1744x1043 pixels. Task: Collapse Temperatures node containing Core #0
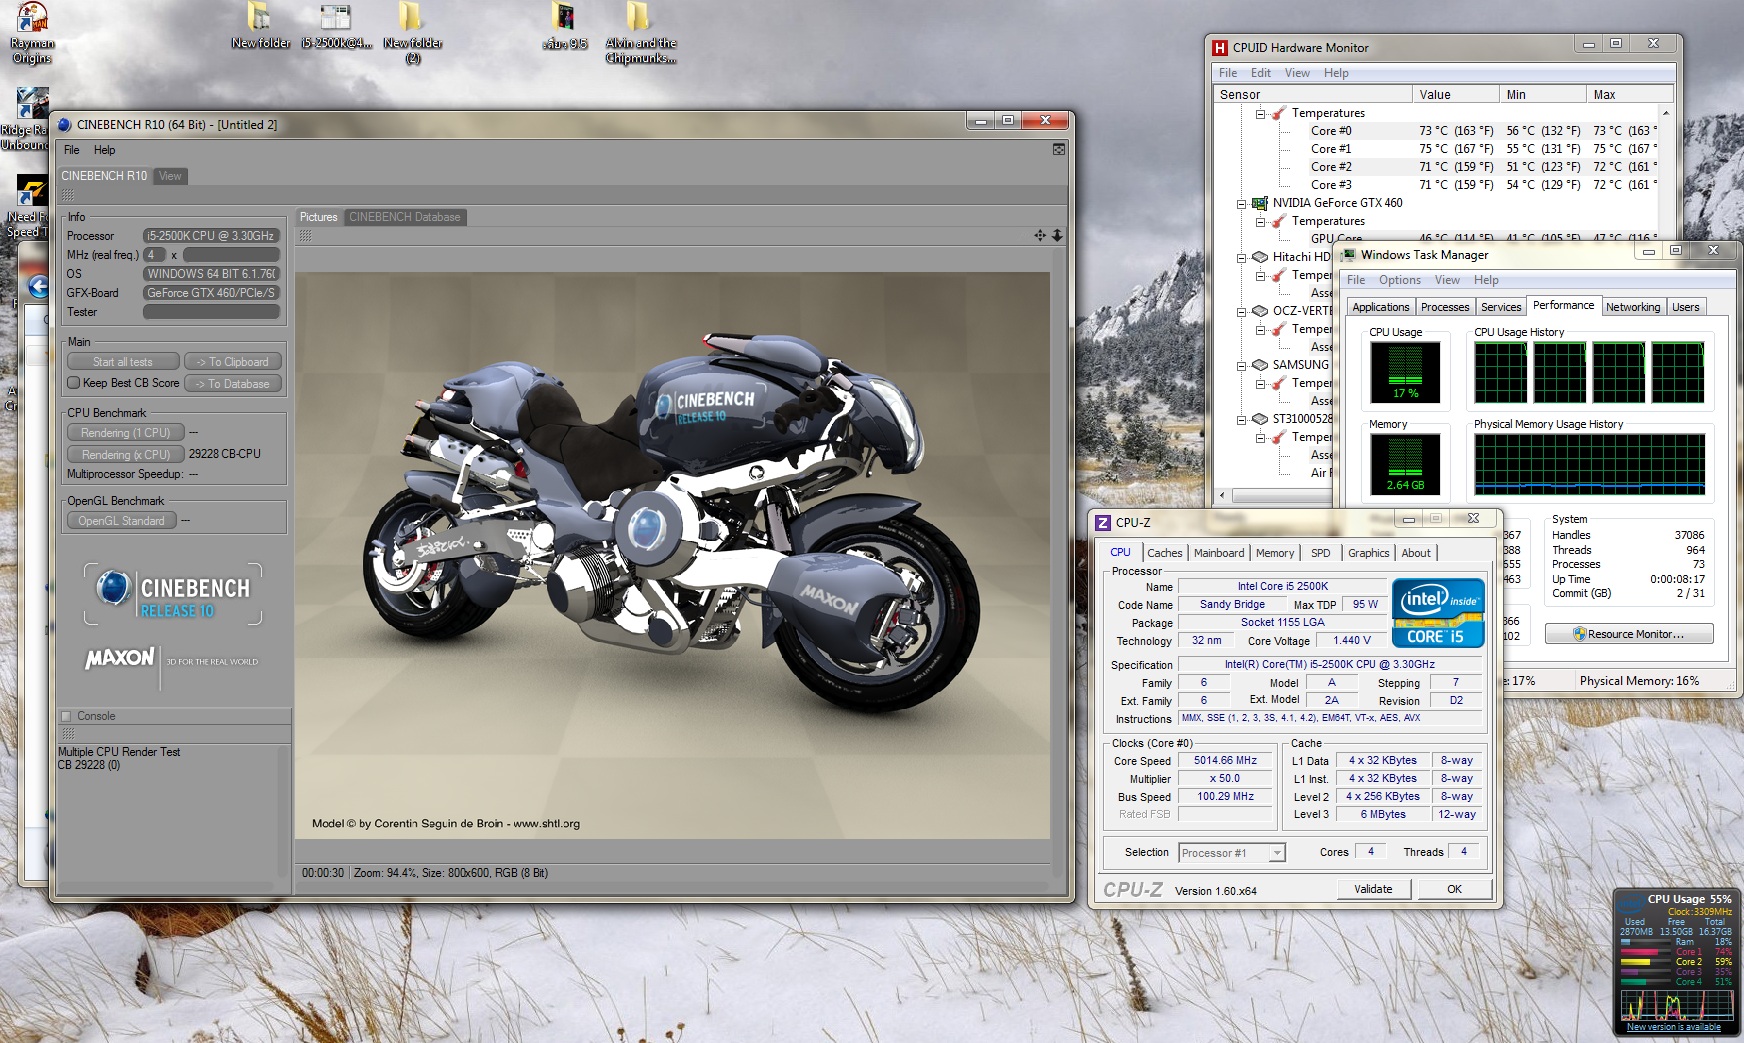[x=1260, y=113]
